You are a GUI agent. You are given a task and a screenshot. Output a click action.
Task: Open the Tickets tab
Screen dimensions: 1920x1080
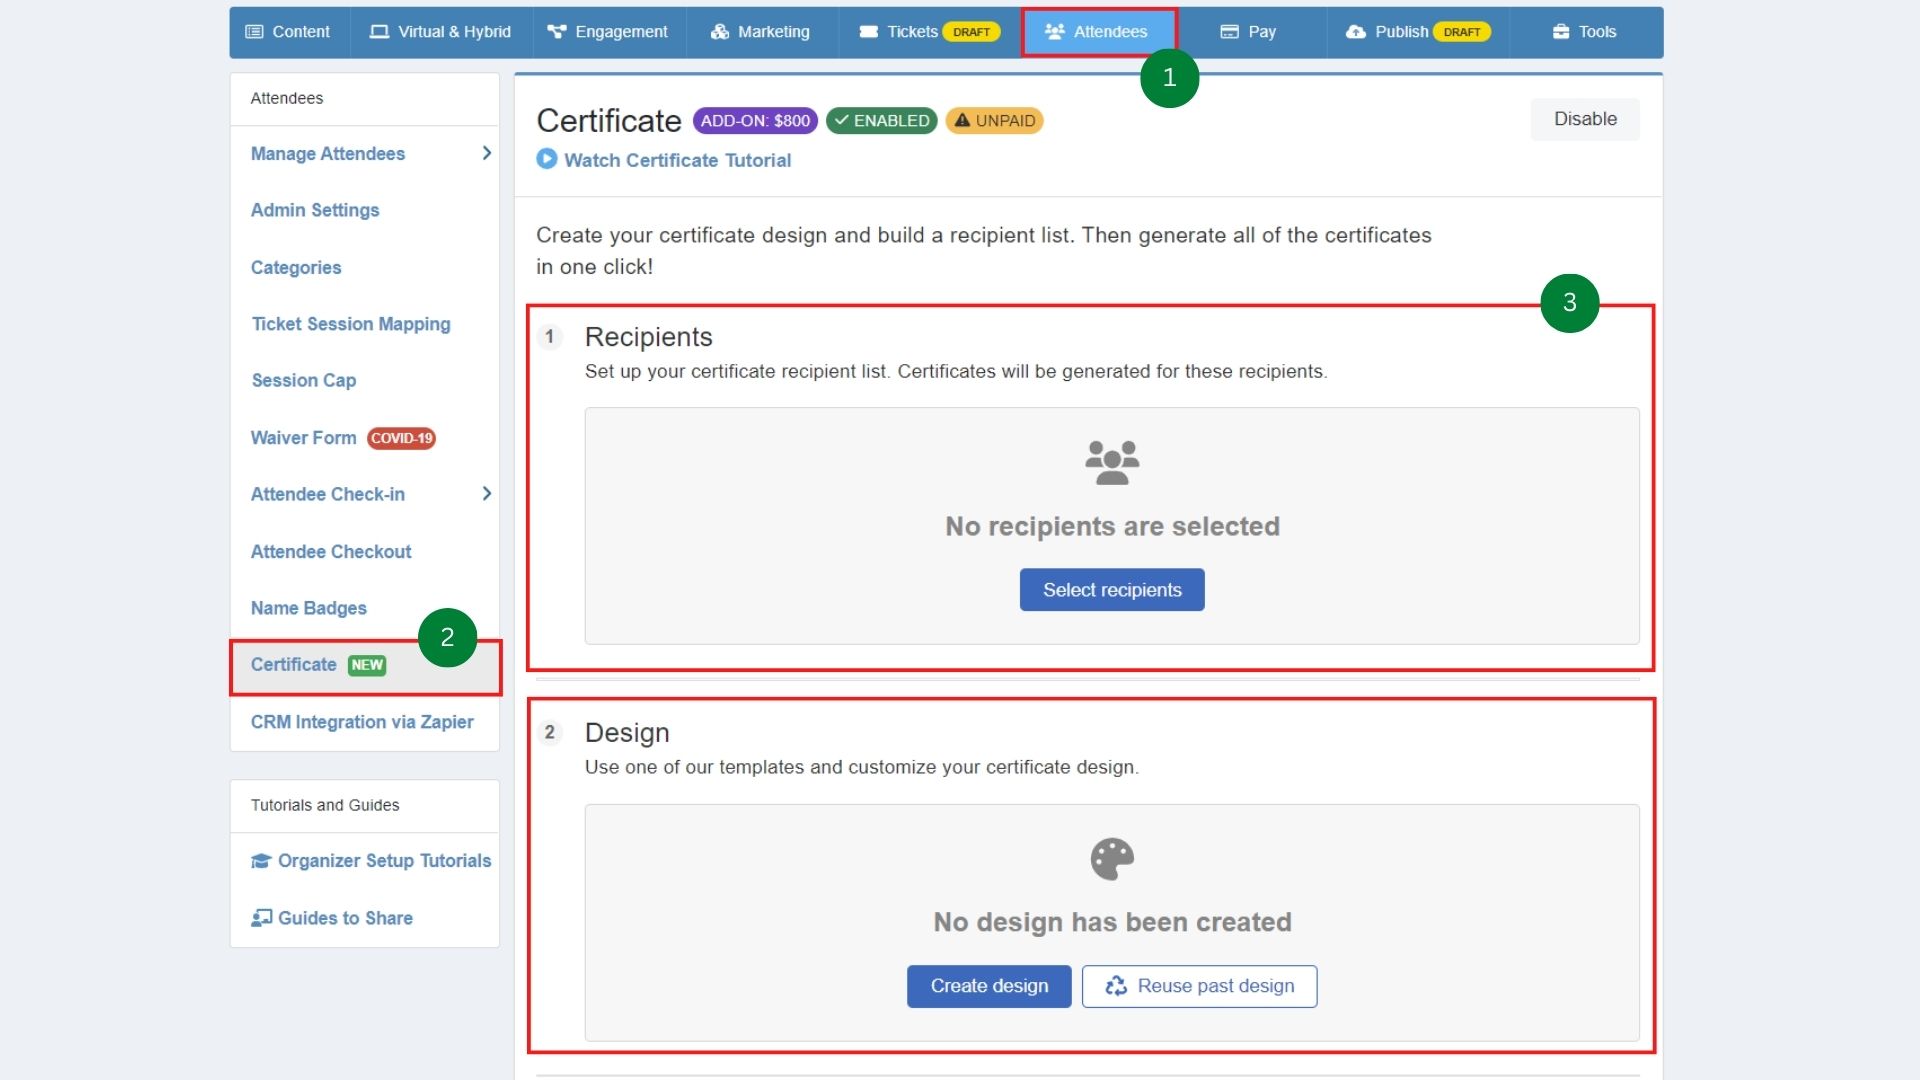(911, 32)
